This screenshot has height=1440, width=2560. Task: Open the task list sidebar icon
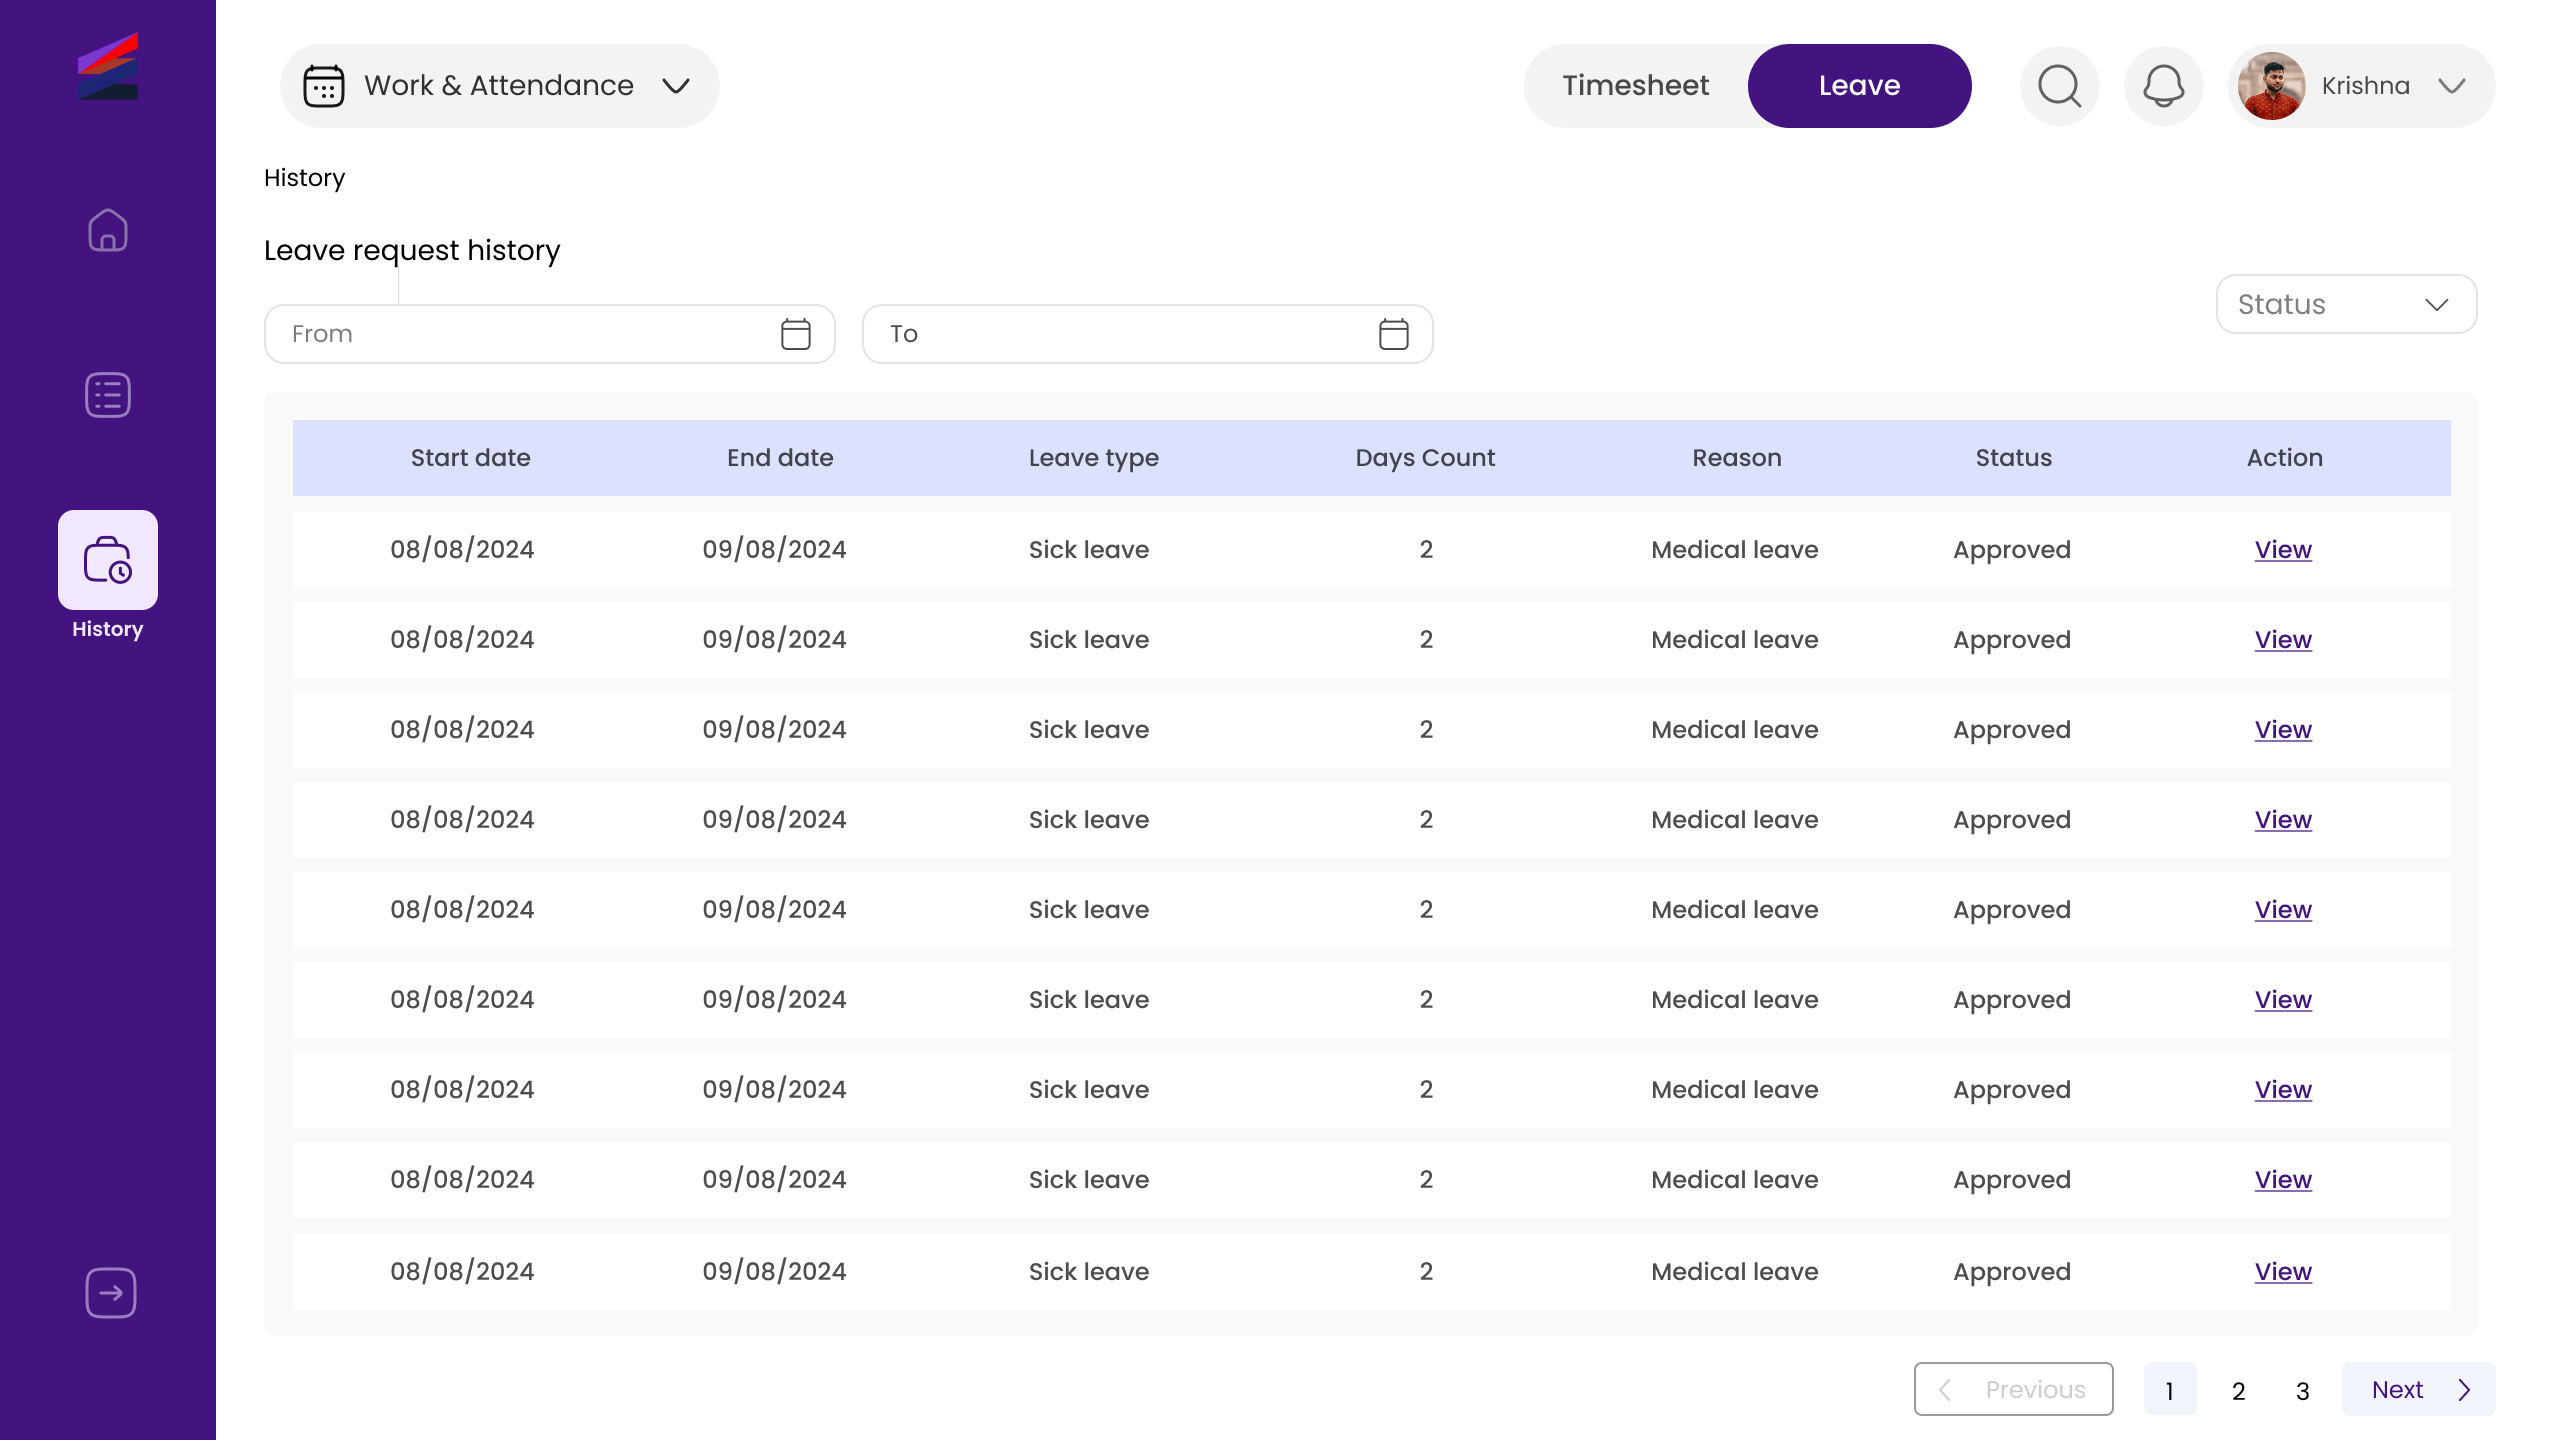point(108,395)
